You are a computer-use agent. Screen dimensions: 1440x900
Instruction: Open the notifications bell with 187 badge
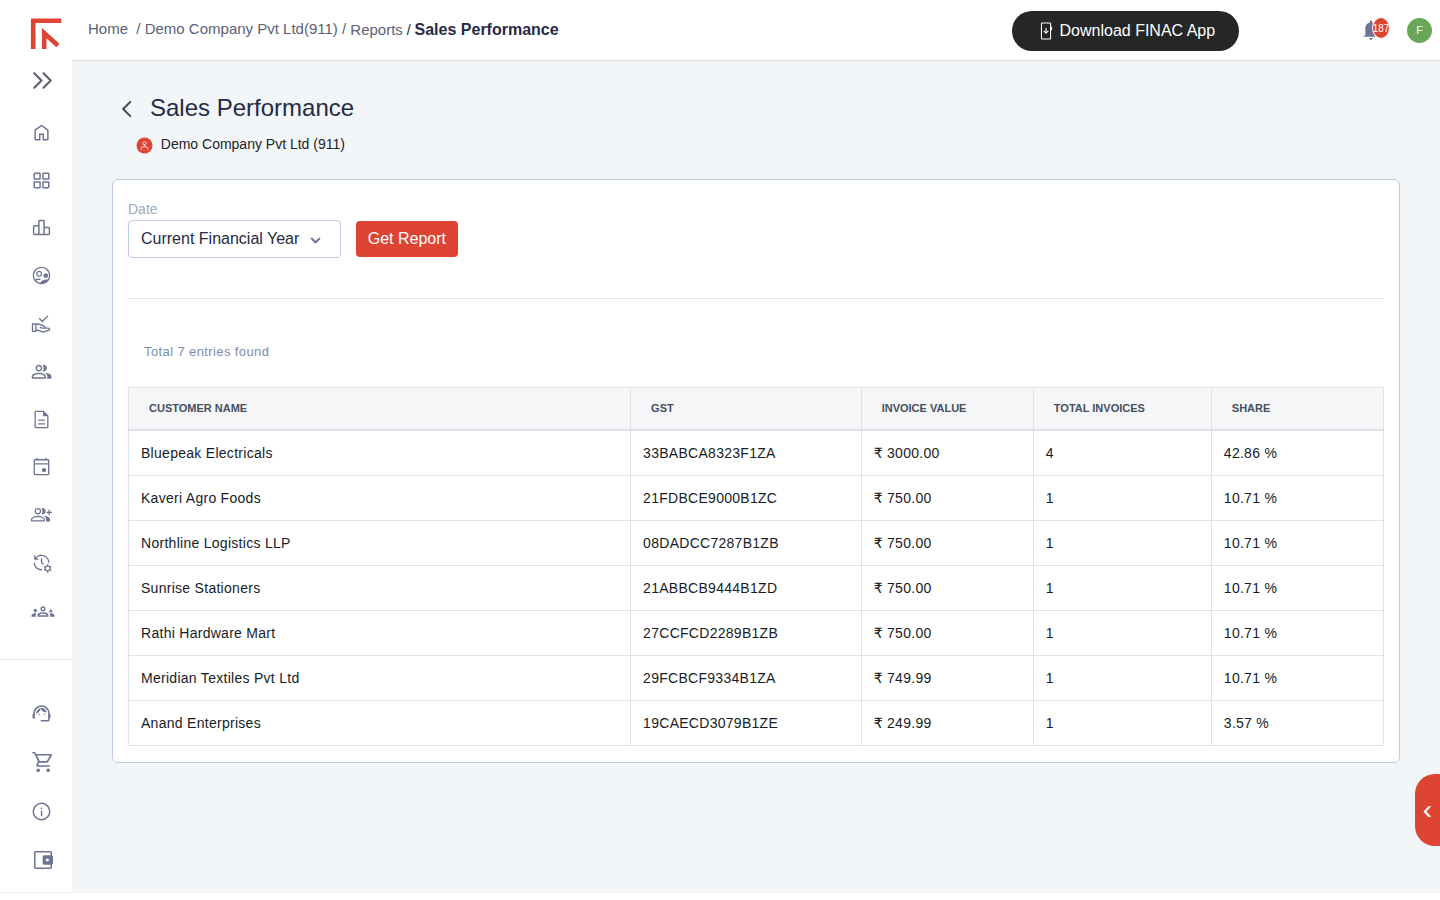(x=1375, y=30)
